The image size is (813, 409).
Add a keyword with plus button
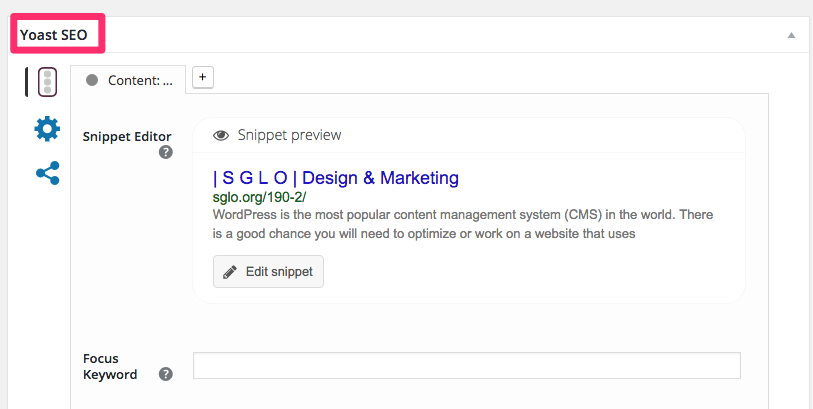[x=203, y=77]
